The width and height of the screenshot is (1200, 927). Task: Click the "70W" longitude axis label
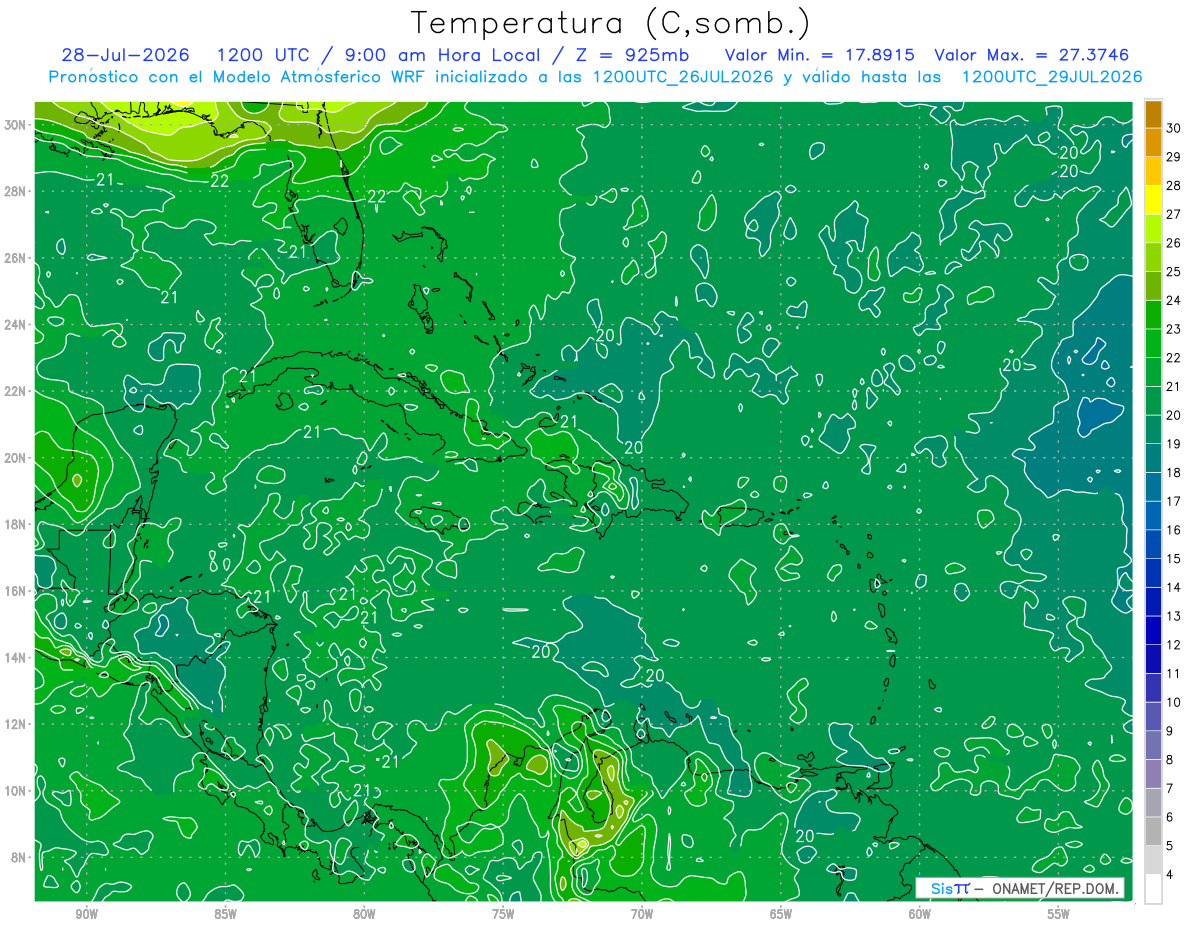[642, 914]
